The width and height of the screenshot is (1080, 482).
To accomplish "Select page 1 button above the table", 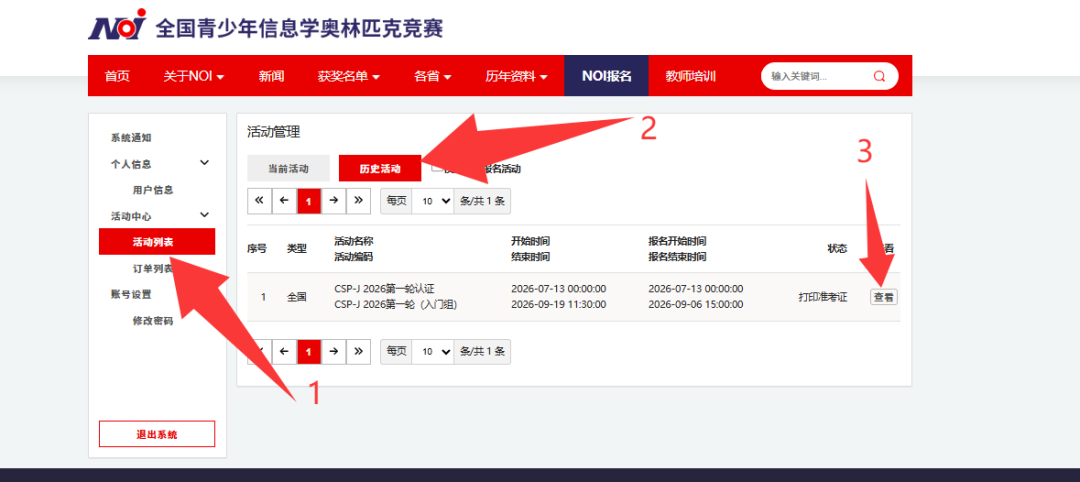I will [309, 200].
